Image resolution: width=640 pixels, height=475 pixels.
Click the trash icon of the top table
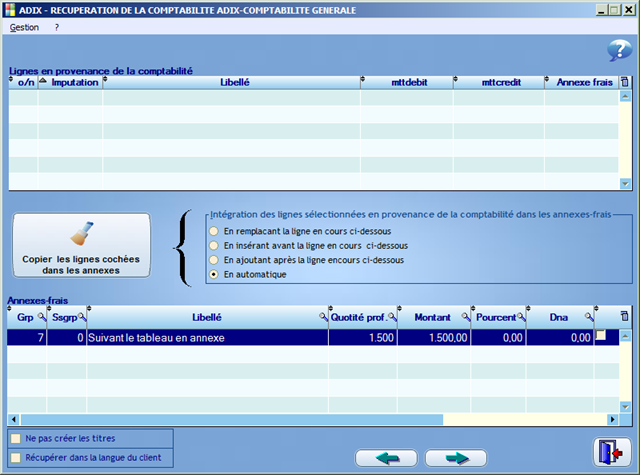(x=625, y=82)
